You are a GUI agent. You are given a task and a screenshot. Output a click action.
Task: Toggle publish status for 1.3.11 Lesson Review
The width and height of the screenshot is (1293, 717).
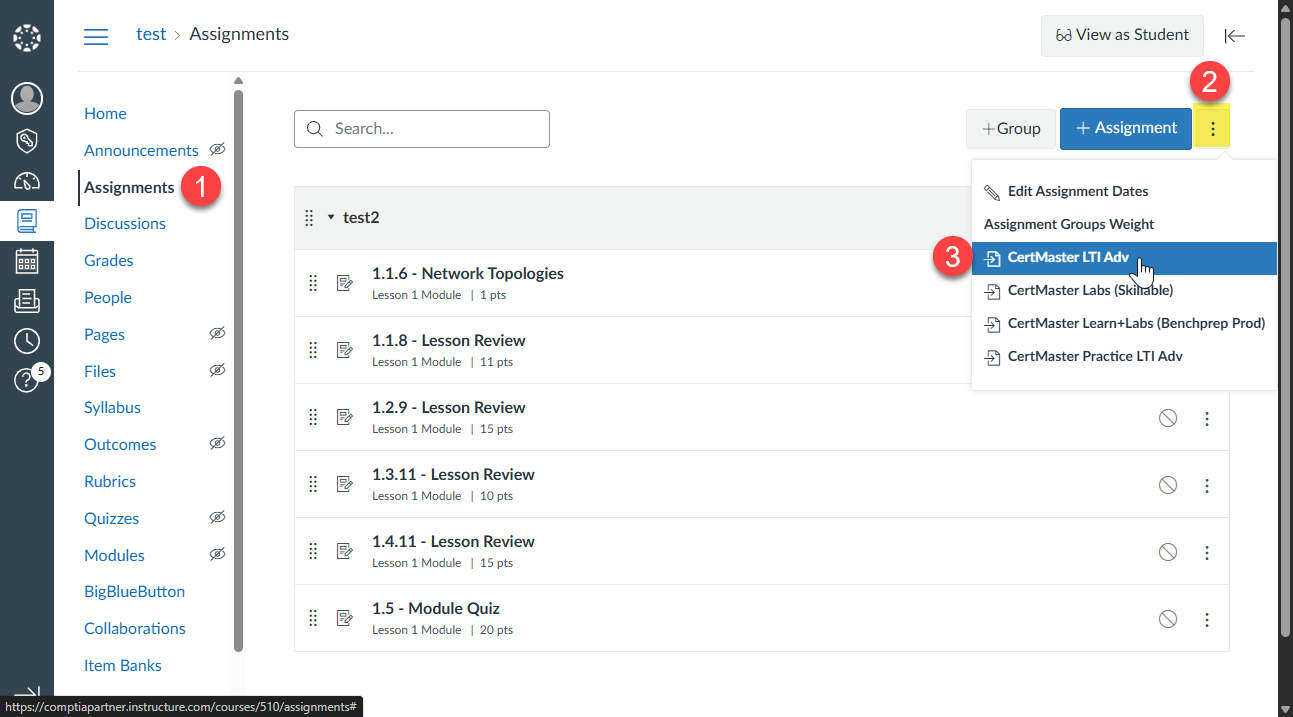(1167, 485)
